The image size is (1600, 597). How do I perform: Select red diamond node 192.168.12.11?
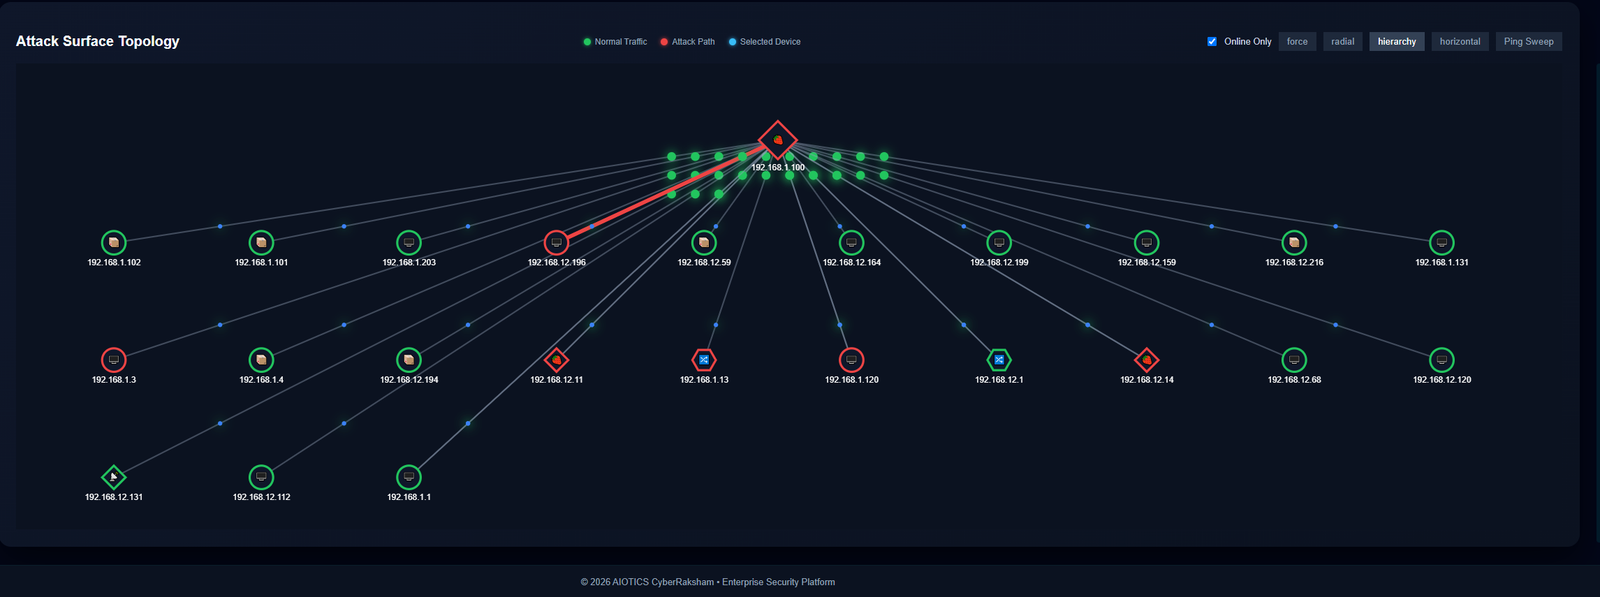tap(556, 359)
